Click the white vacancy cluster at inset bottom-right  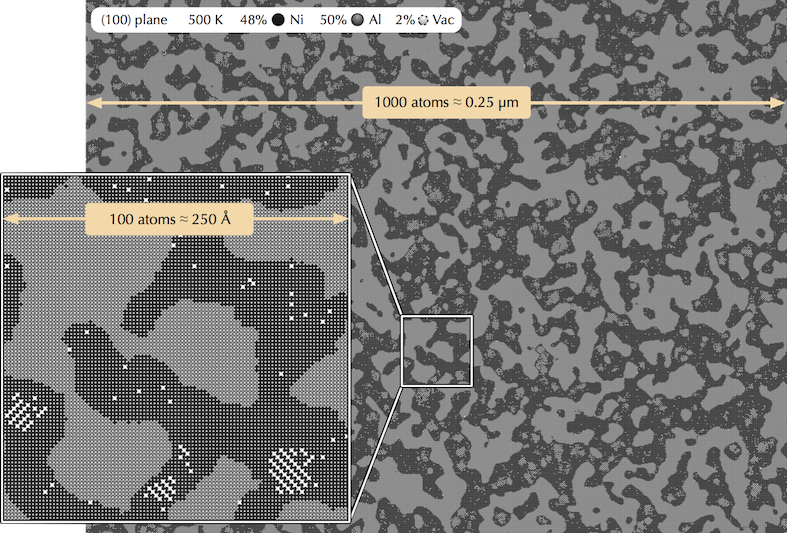(x=289, y=466)
